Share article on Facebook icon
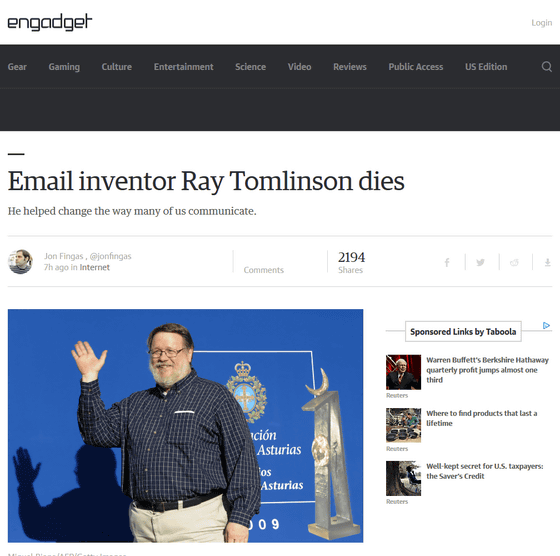The height and width of the screenshot is (556, 560). [447, 263]
